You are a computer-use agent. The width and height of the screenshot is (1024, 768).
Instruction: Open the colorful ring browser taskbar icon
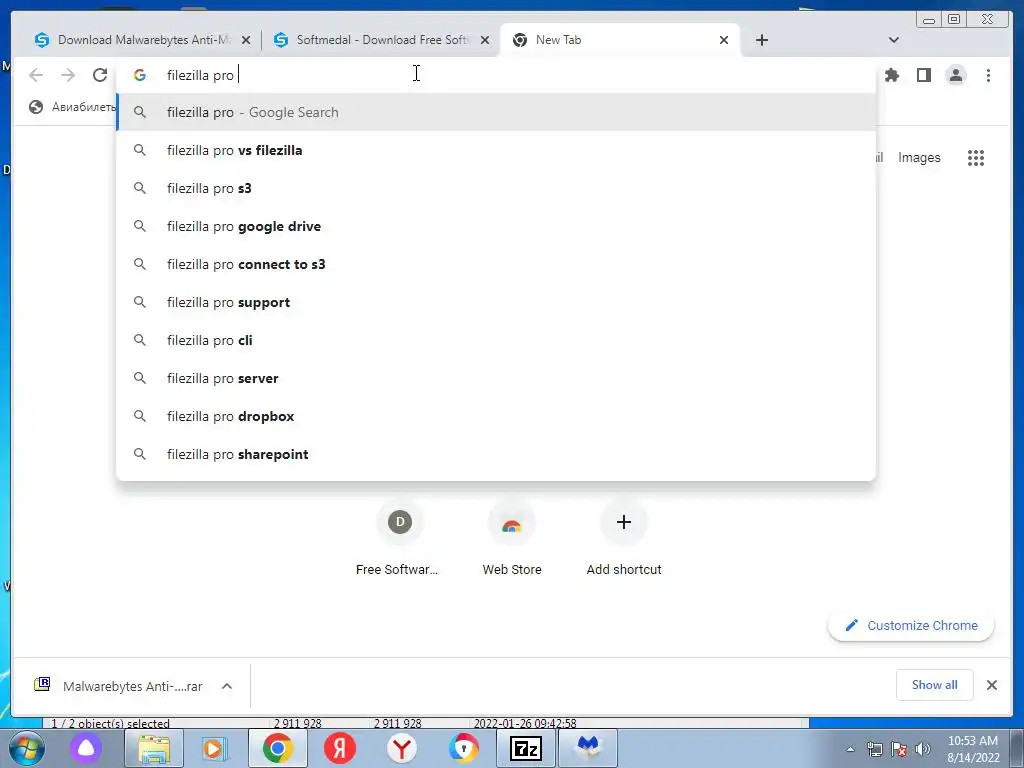(464, 748)
